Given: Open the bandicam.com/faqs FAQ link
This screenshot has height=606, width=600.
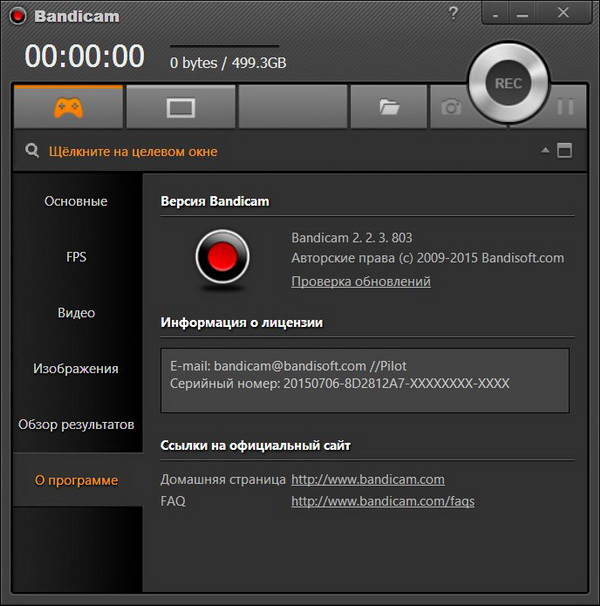Looking at the screenshot, I should (x=382, y=501).
